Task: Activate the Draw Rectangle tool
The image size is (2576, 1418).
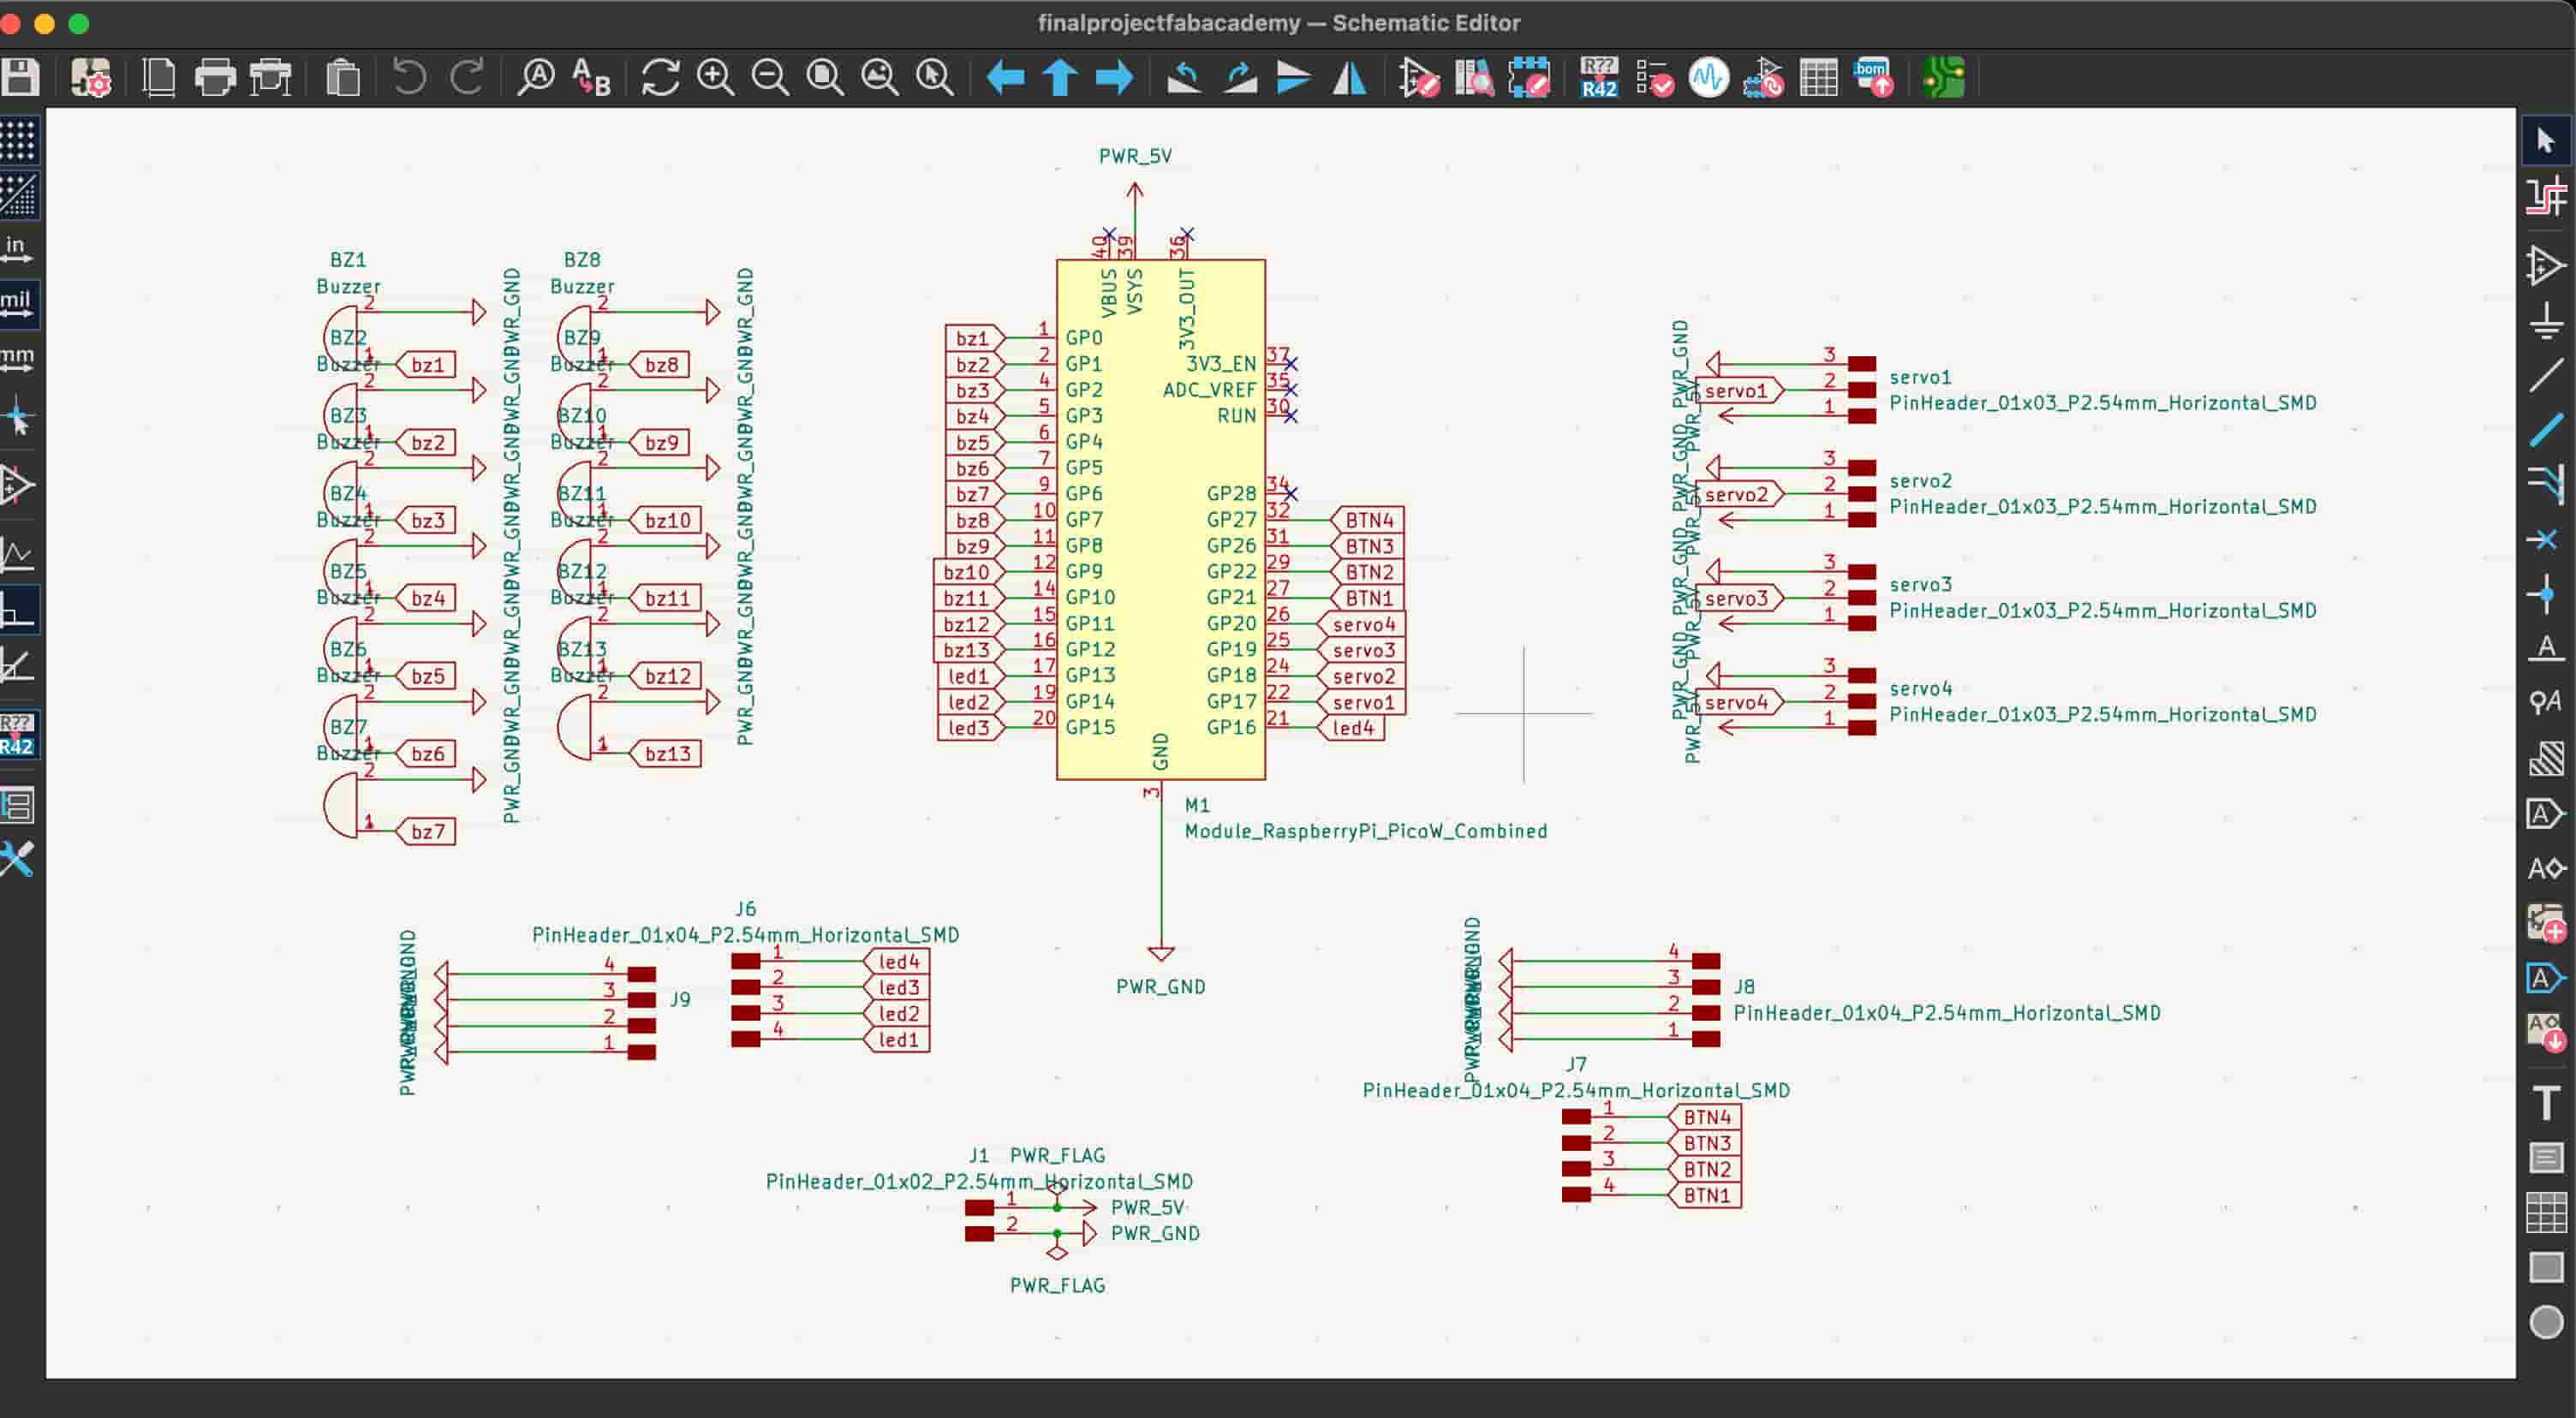Action: 2546,1267
